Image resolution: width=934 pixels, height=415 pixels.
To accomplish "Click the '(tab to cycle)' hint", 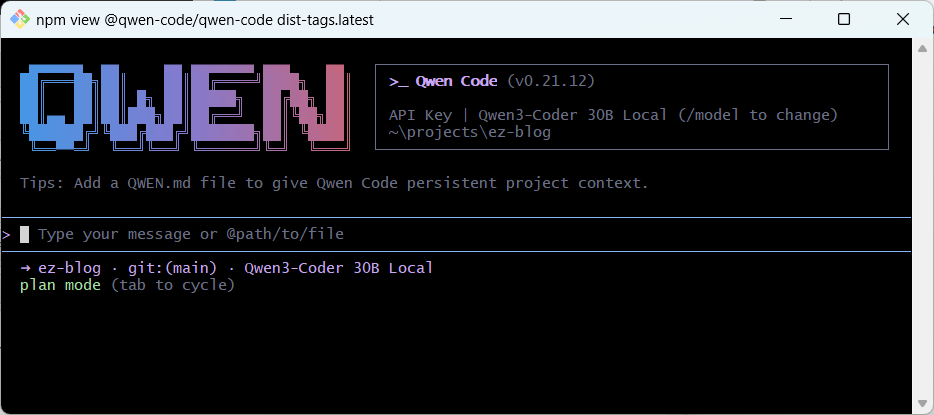I will click(173, 285).
